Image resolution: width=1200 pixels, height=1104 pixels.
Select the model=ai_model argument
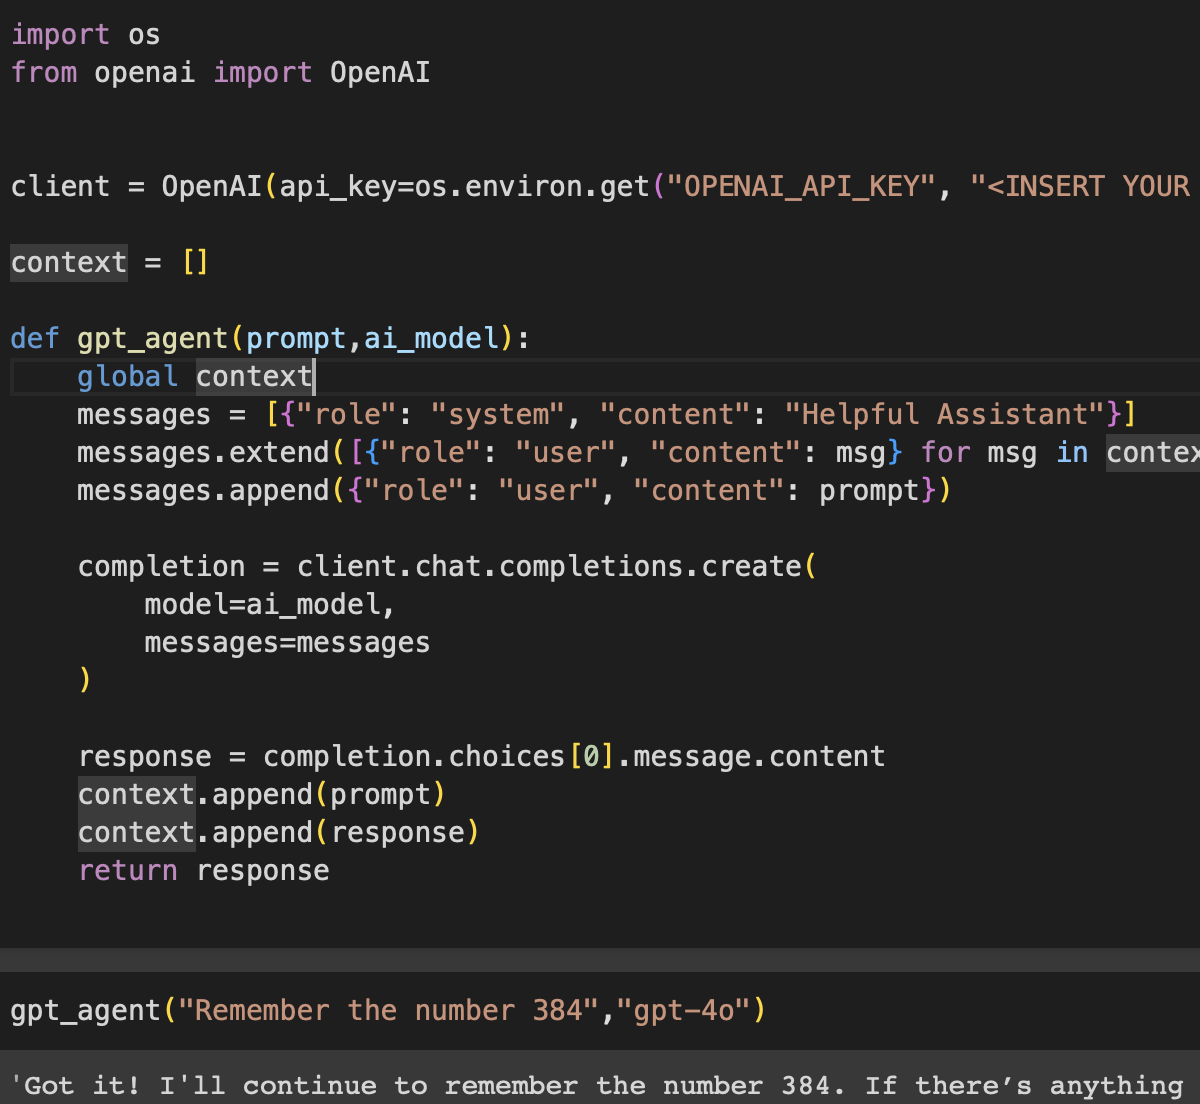(265, 604)
